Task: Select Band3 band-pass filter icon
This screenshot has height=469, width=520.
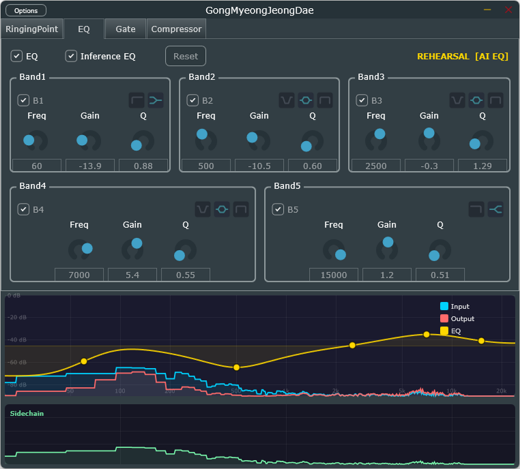Action: tap(496, 100)
